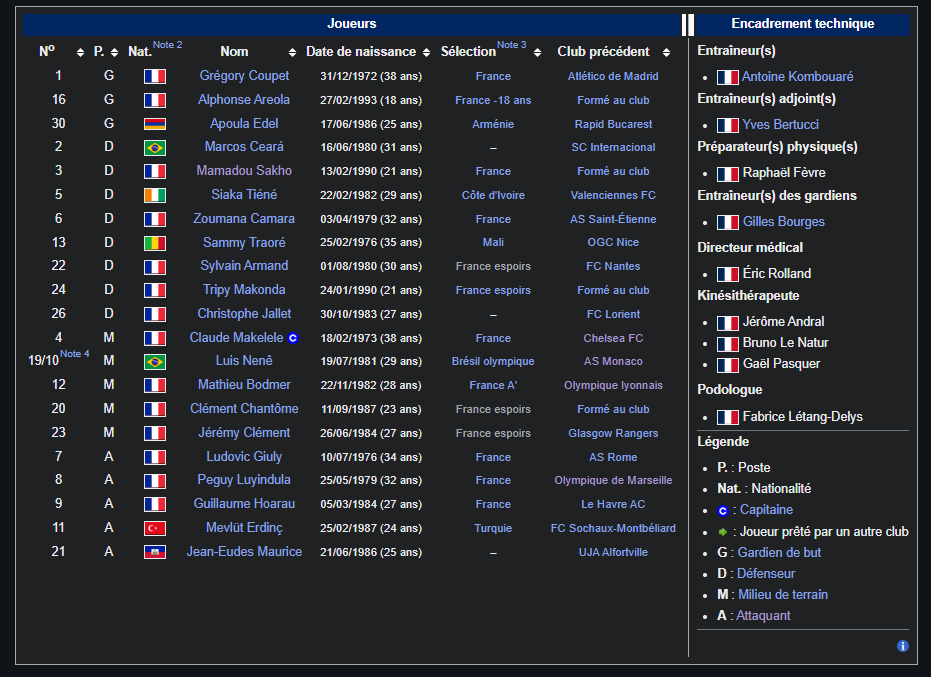
Task: Sort players by Nom column arrows
Action: (x=292, y=53)
